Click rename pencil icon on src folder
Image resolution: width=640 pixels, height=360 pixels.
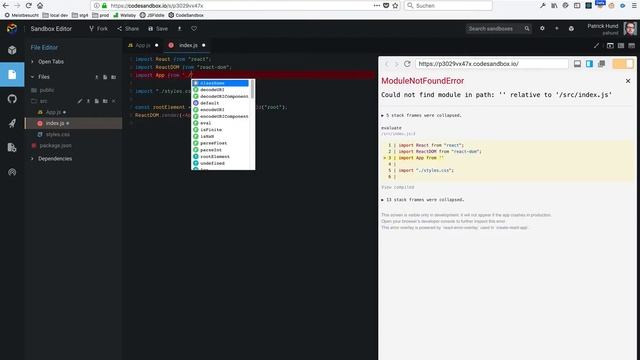80,101
